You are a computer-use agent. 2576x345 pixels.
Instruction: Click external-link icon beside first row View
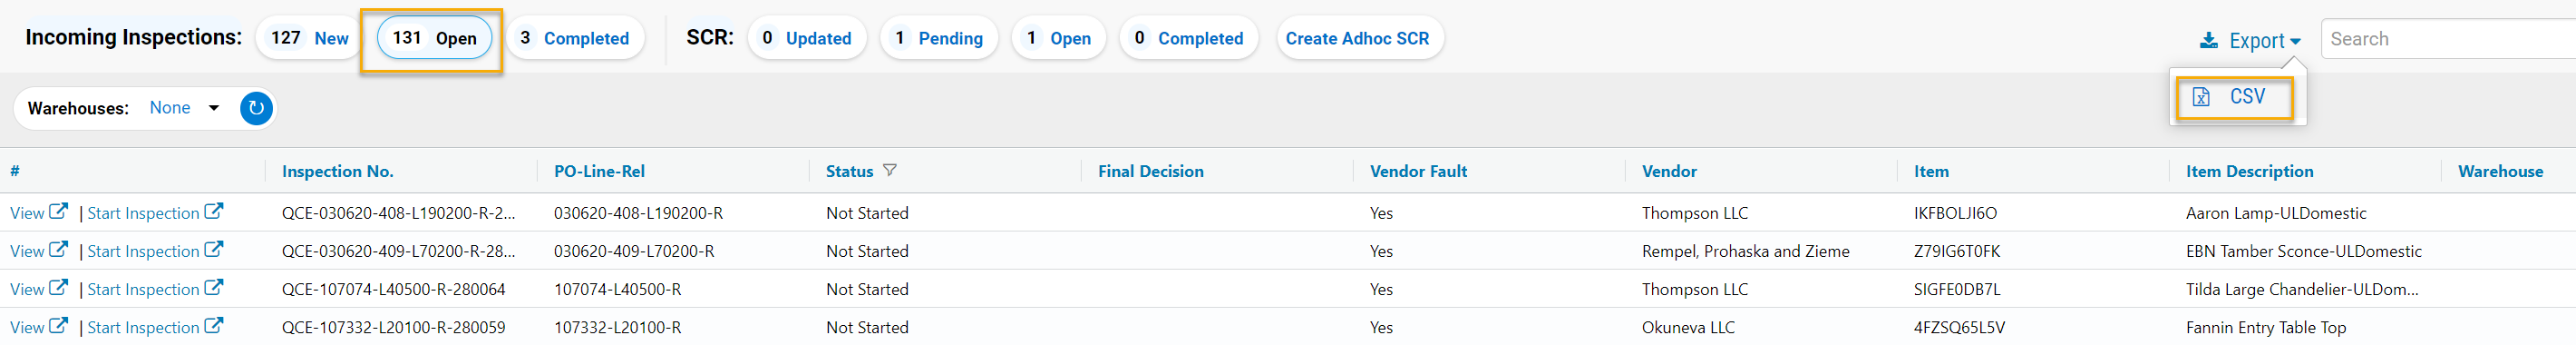tap(58, 212)
